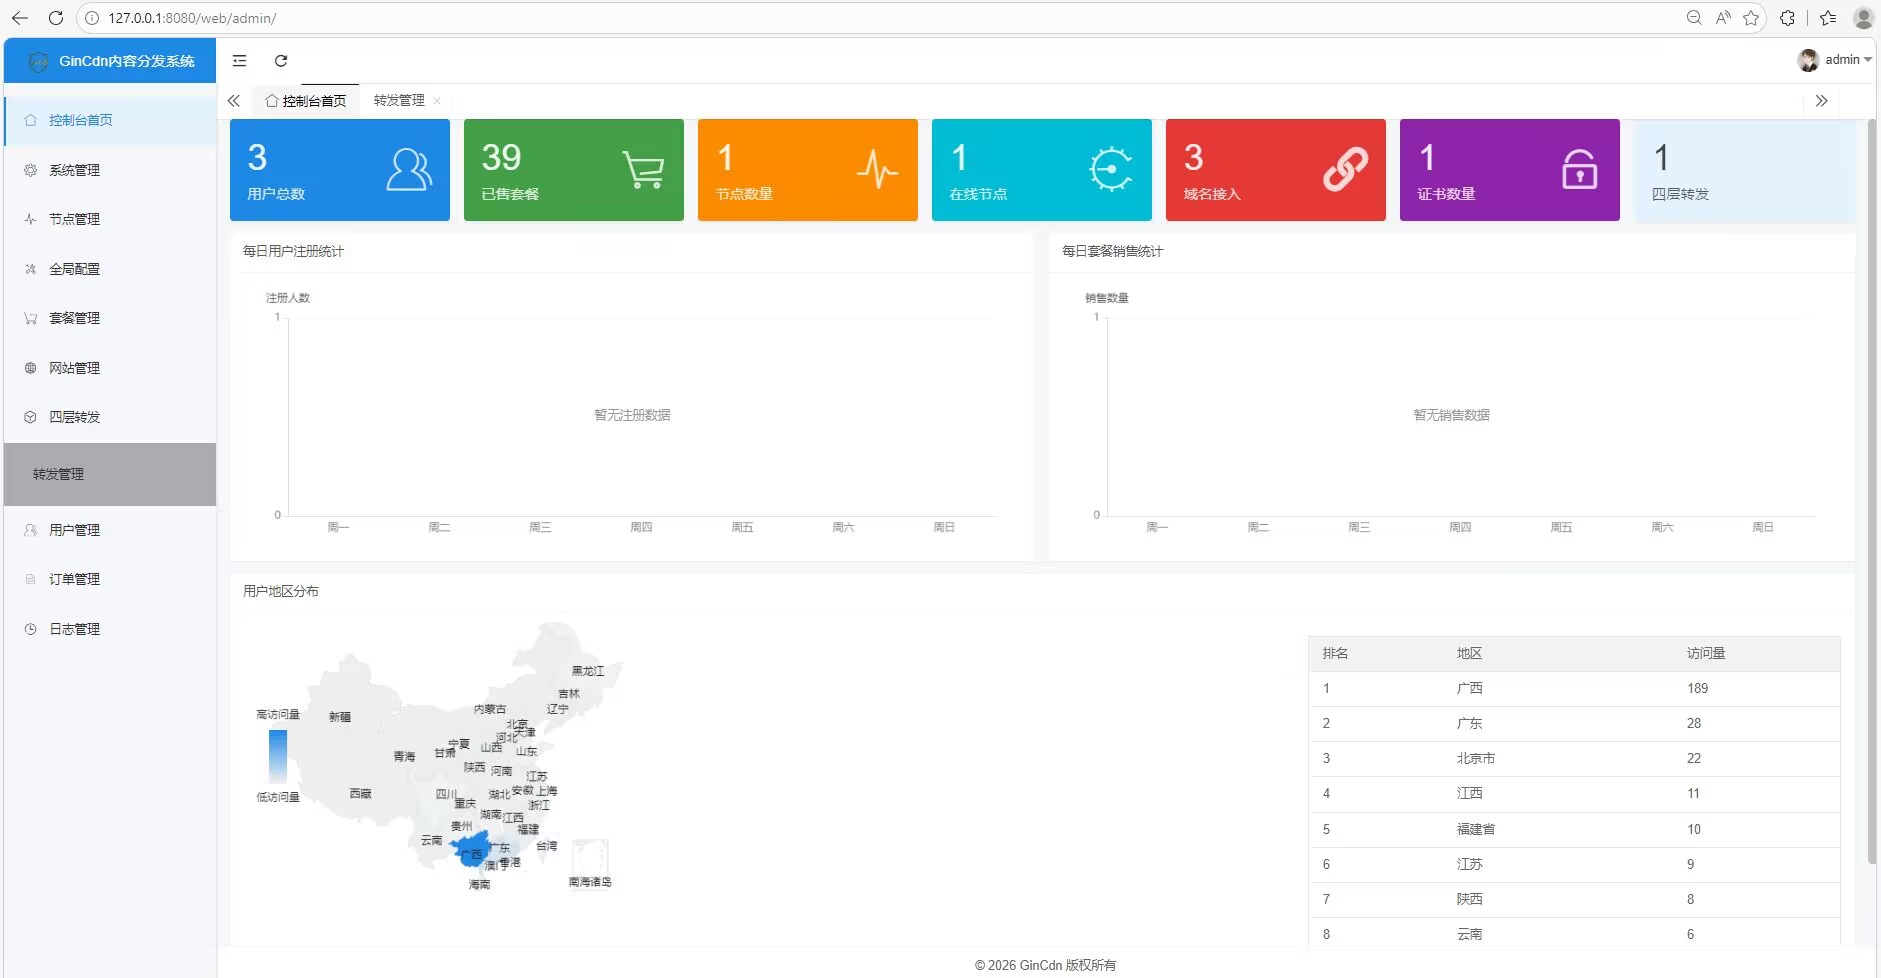Switch to the 转发管理 tab
1881x978 pixels.
point(399,100)
